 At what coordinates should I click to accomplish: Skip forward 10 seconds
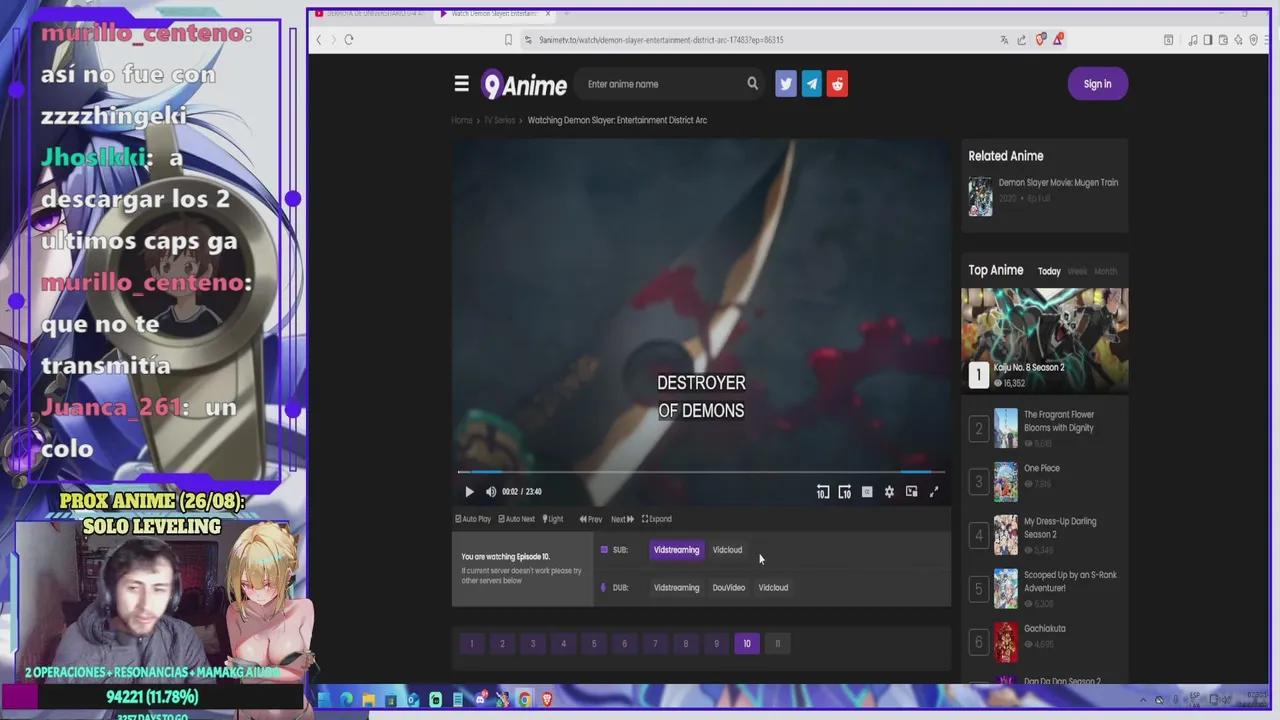point(845,491)
